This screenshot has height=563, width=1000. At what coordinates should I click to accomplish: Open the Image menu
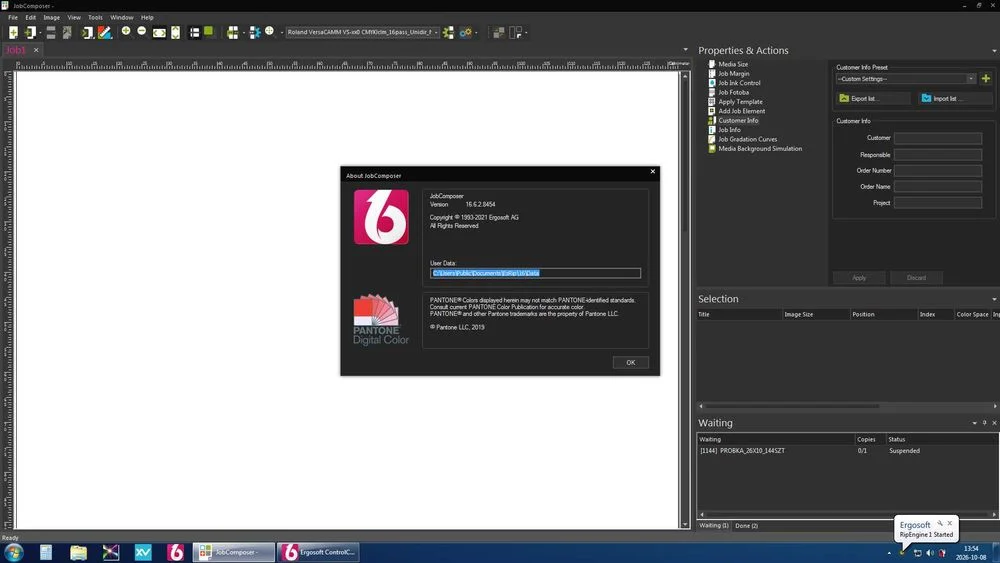[52, 17]
